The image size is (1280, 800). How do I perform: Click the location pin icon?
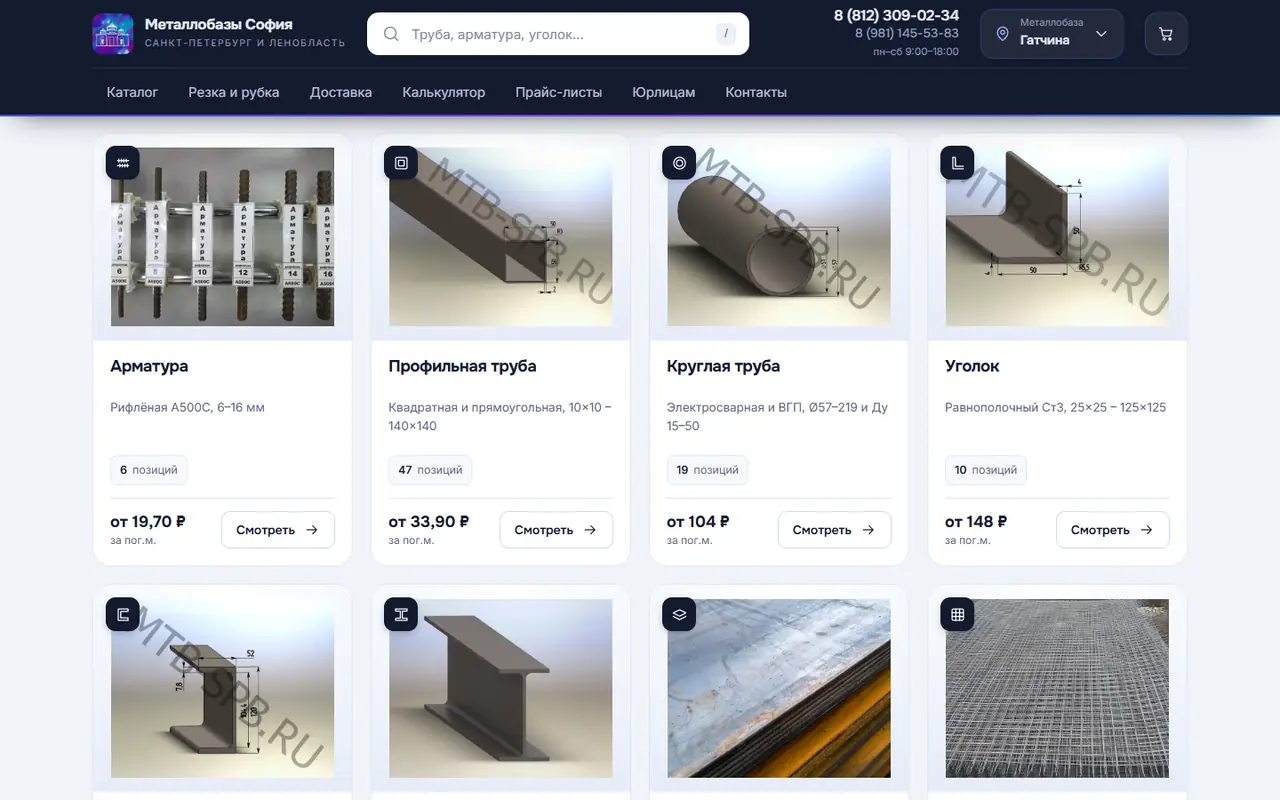[1002, 34]
